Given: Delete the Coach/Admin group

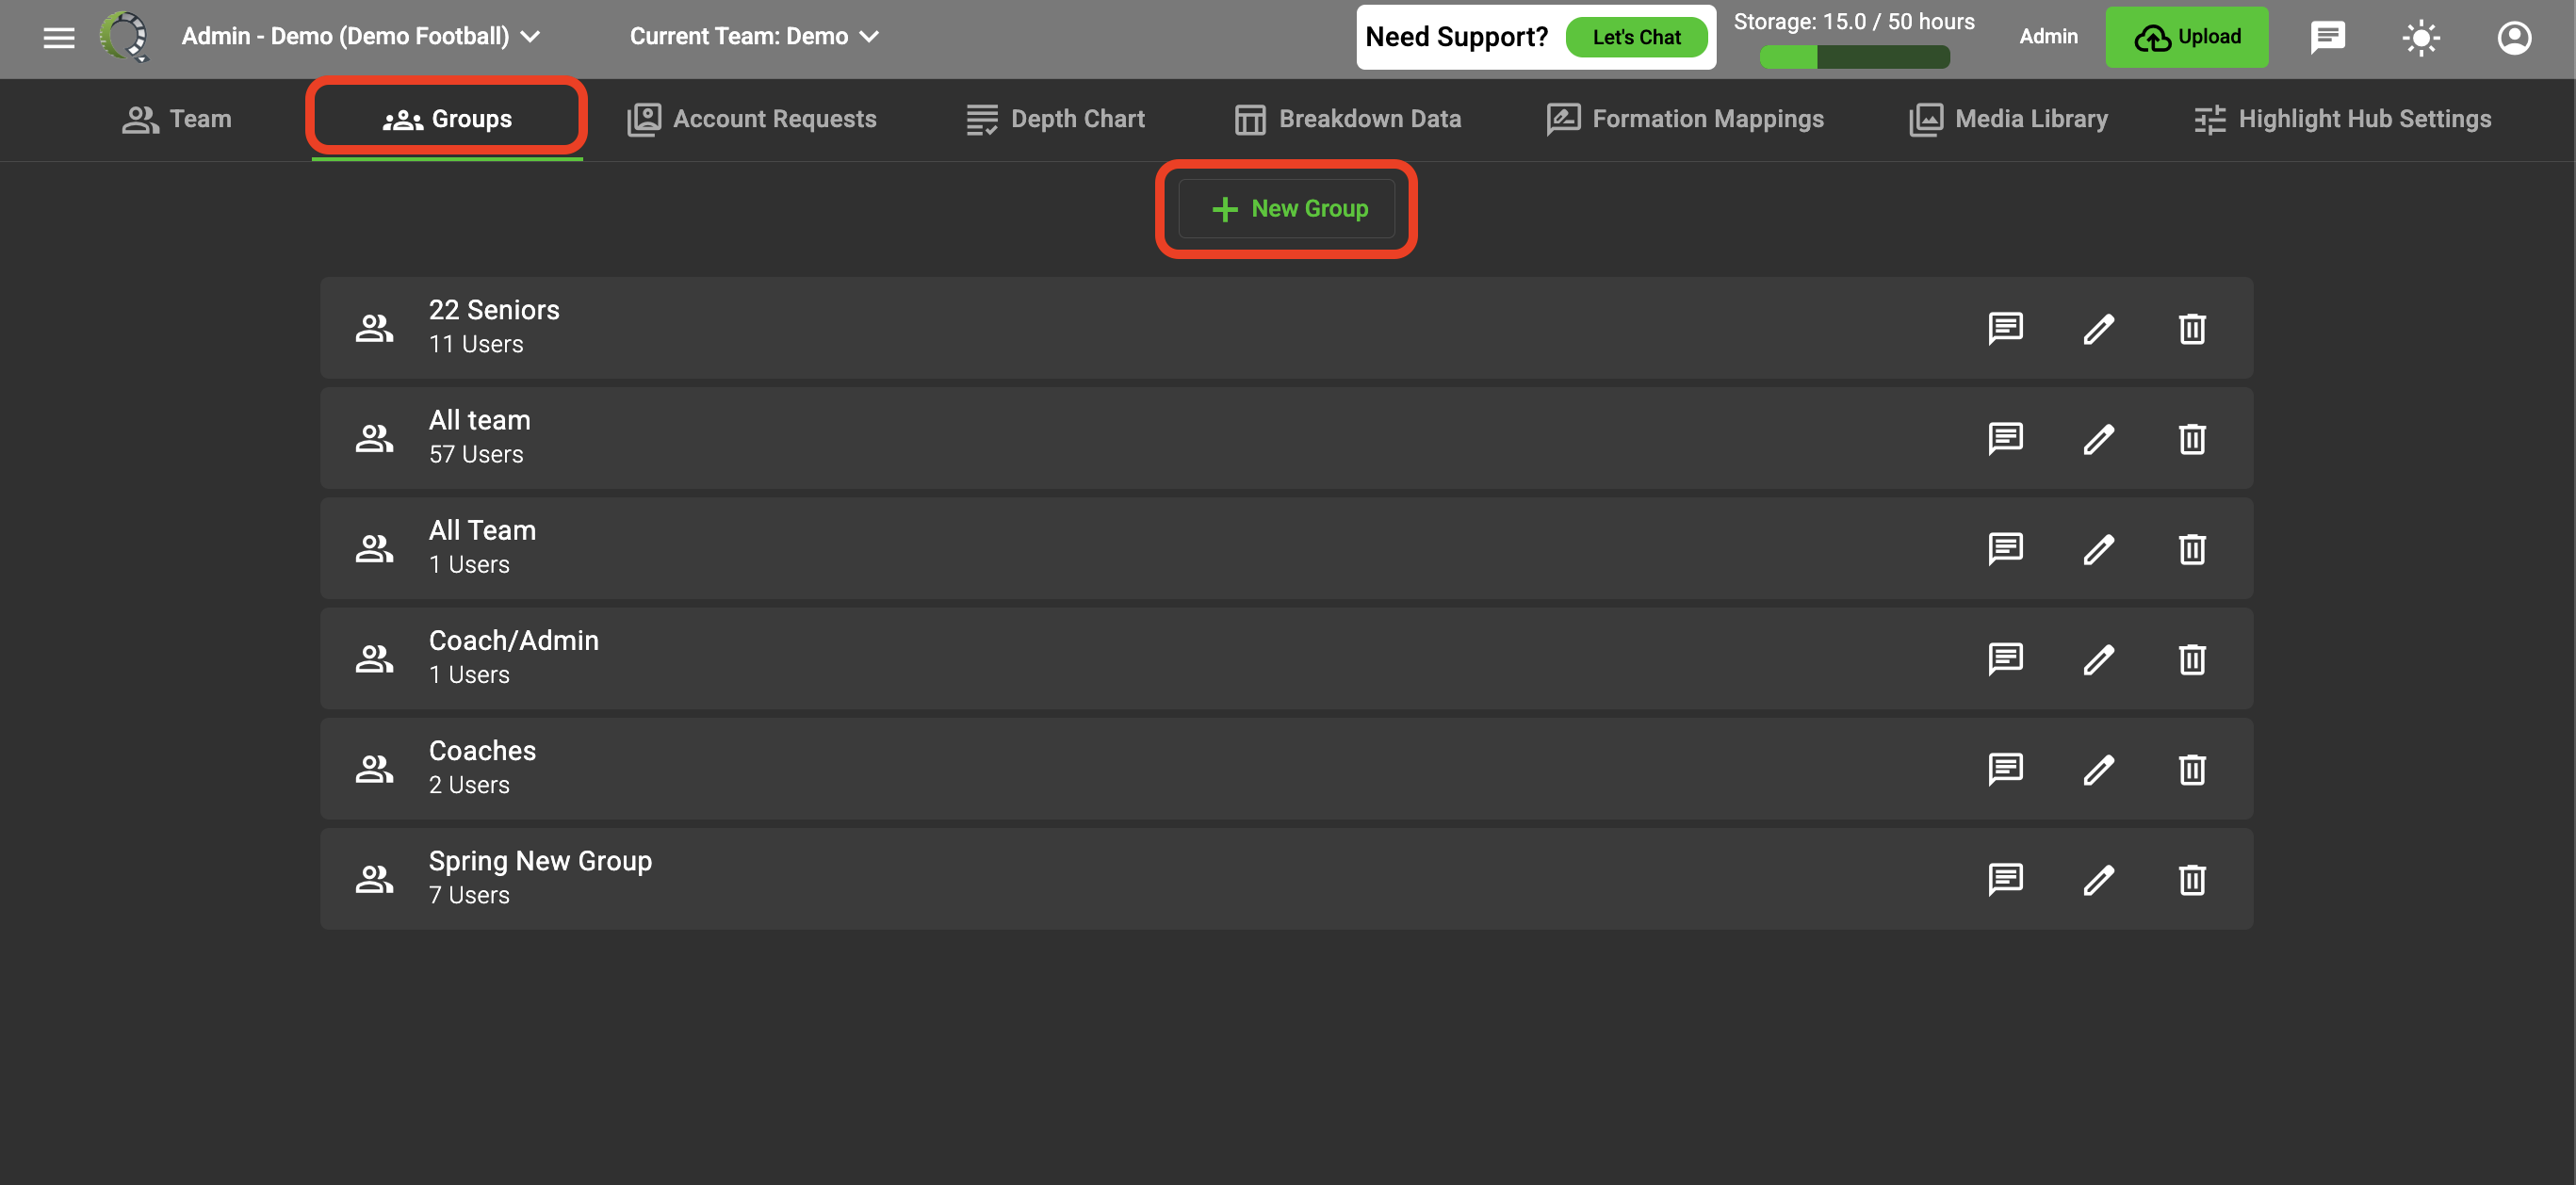Looking at the screenshot, I should (x=2192, y=659).
